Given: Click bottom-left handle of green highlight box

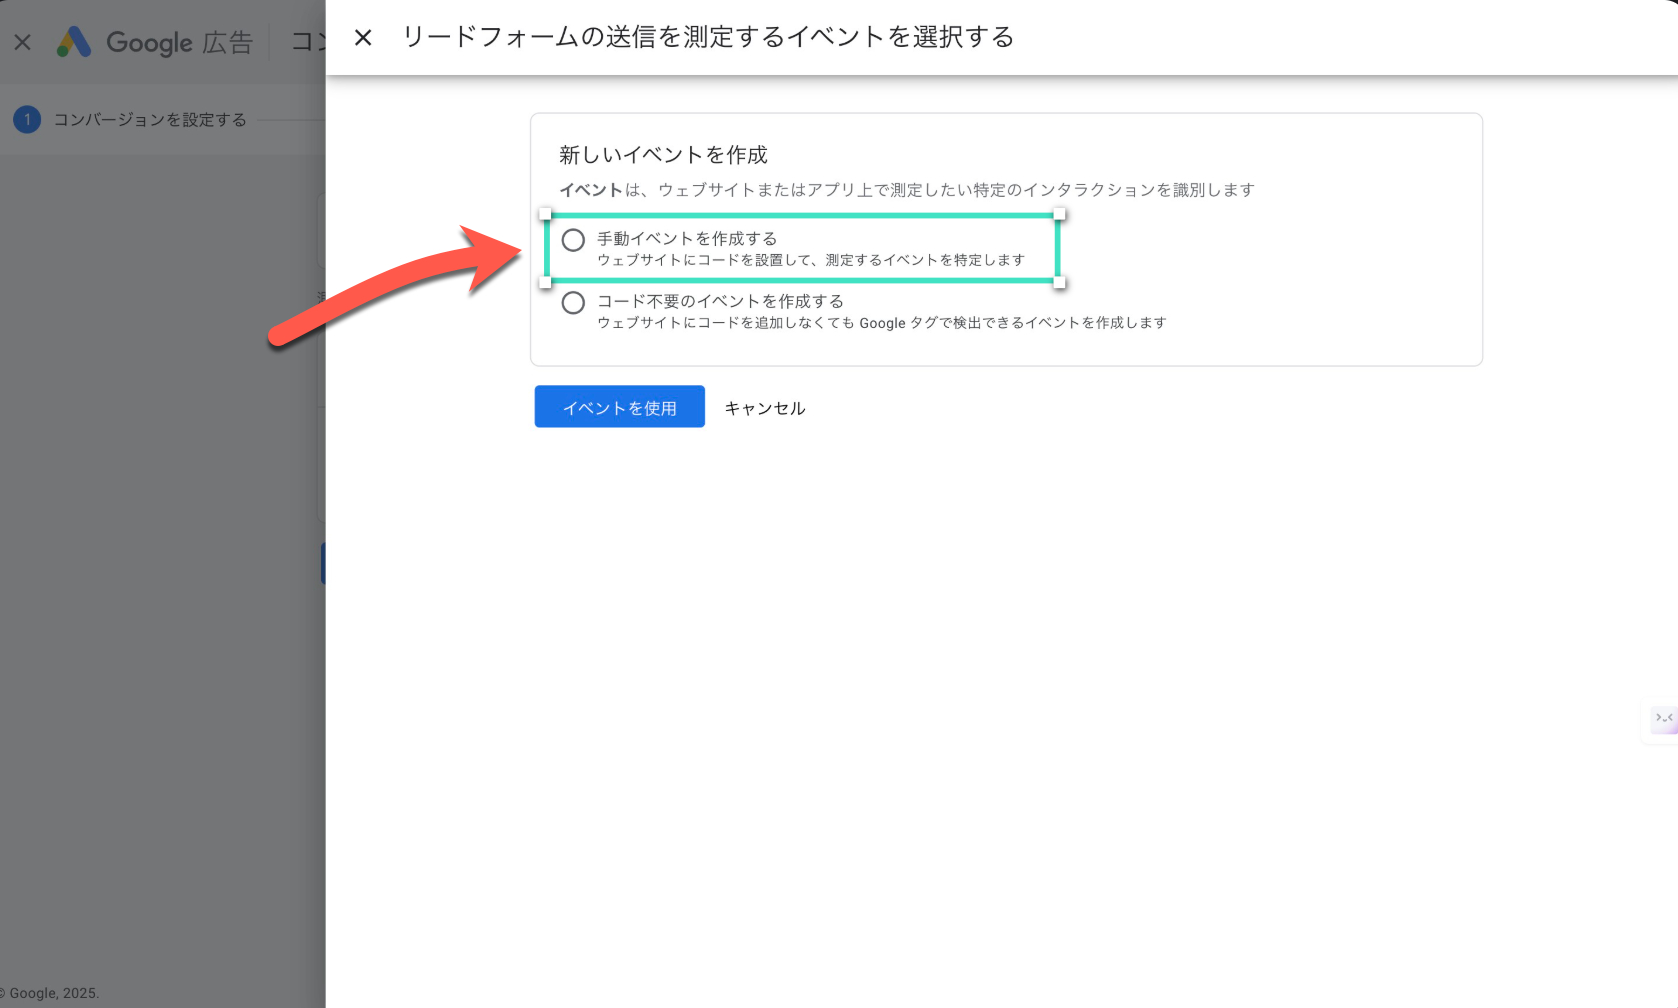Looking at the screenshot, I should point(545,283).
